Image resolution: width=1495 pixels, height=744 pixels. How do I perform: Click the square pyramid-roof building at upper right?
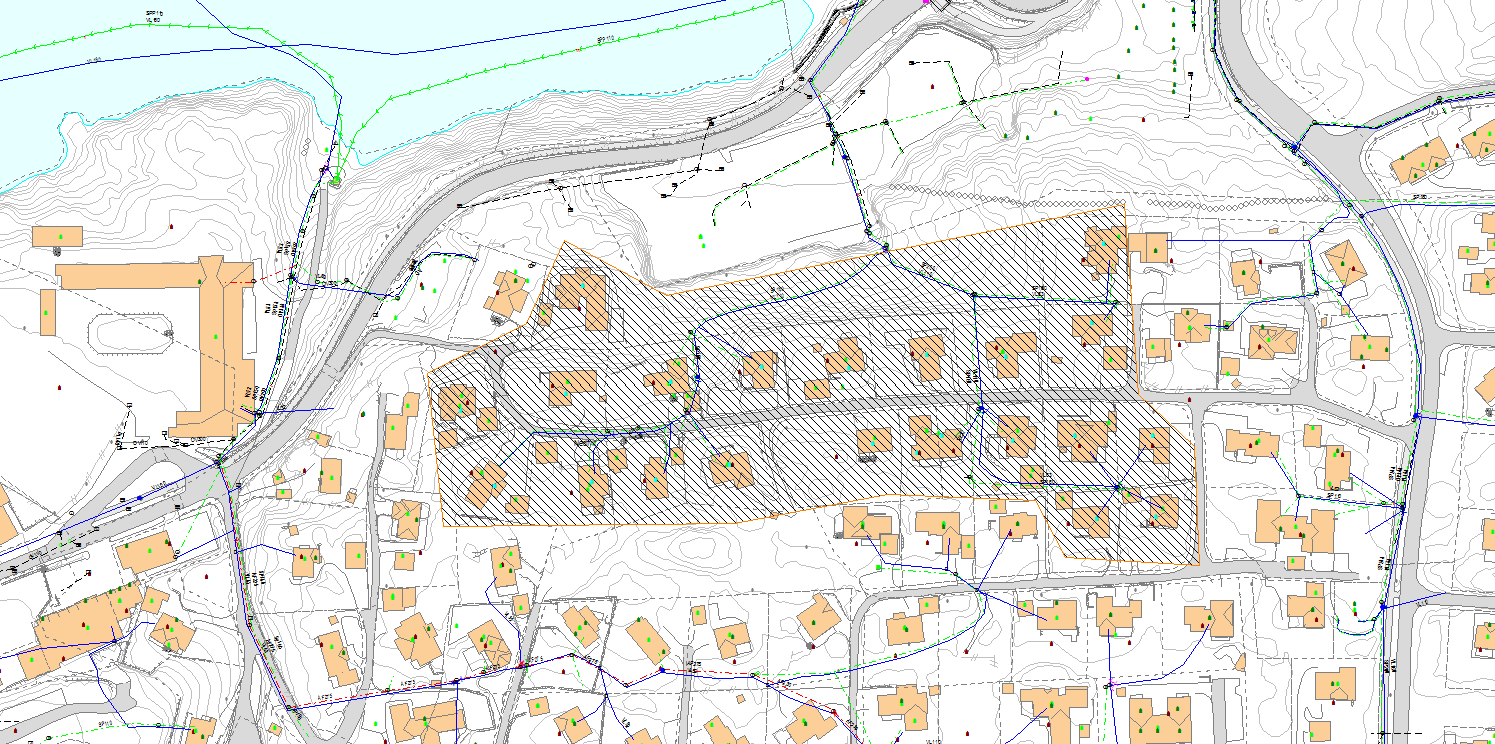(1343, 262)
